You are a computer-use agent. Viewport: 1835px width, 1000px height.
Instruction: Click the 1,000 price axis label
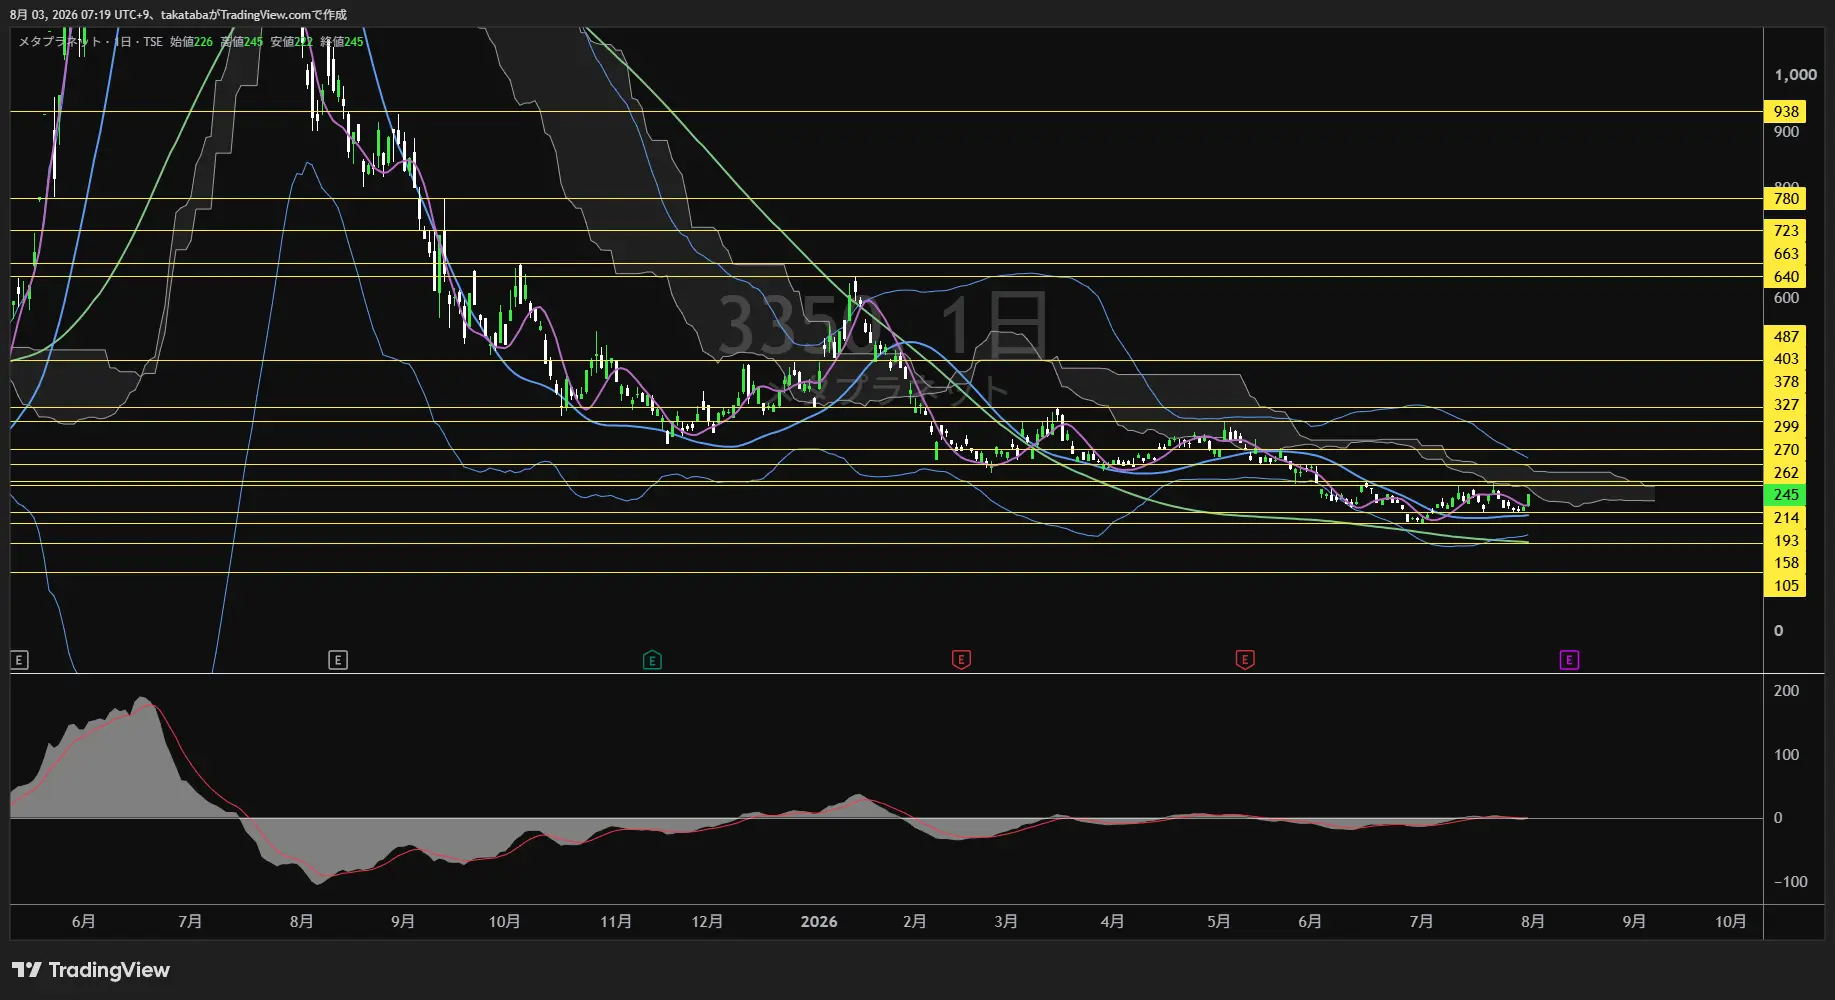click(x=1795, y=75)
